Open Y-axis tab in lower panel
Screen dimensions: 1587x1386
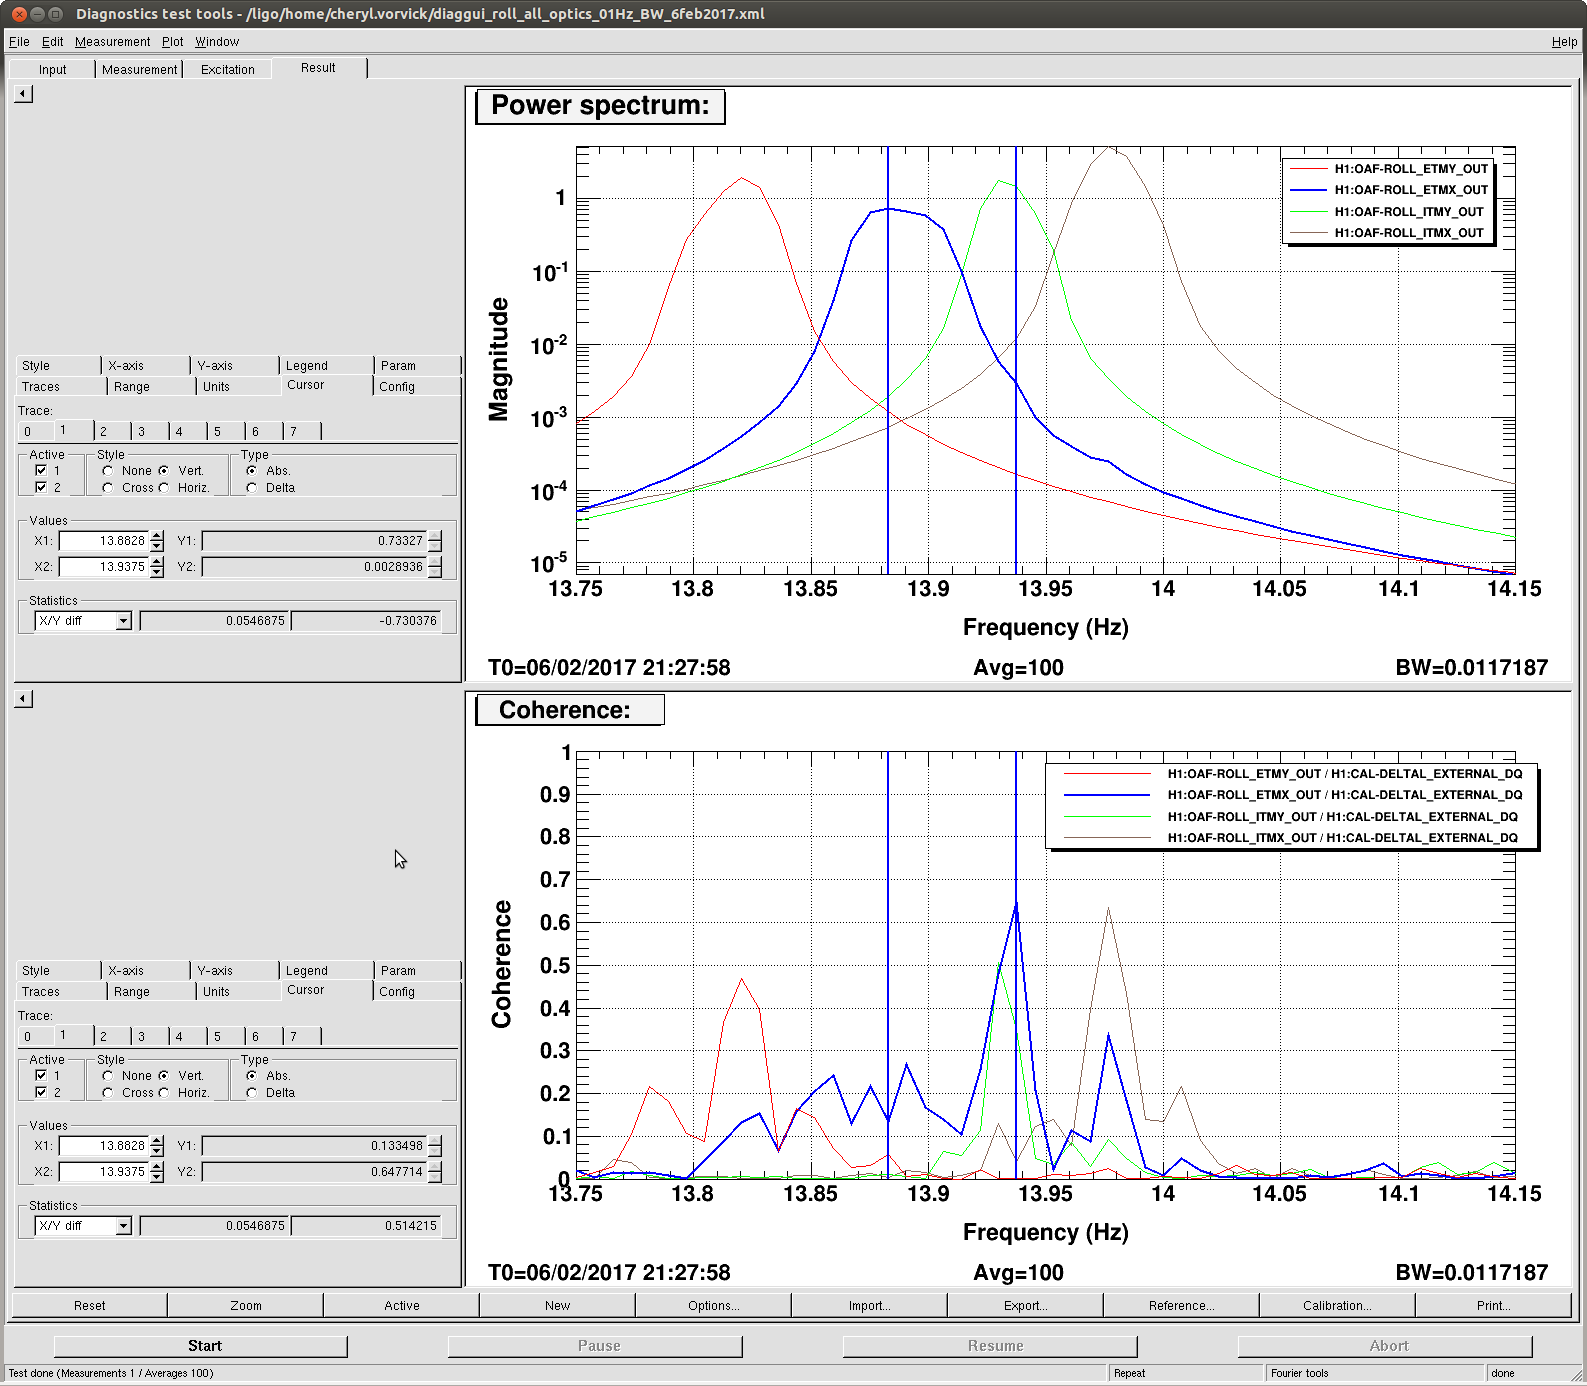(234, 971)
